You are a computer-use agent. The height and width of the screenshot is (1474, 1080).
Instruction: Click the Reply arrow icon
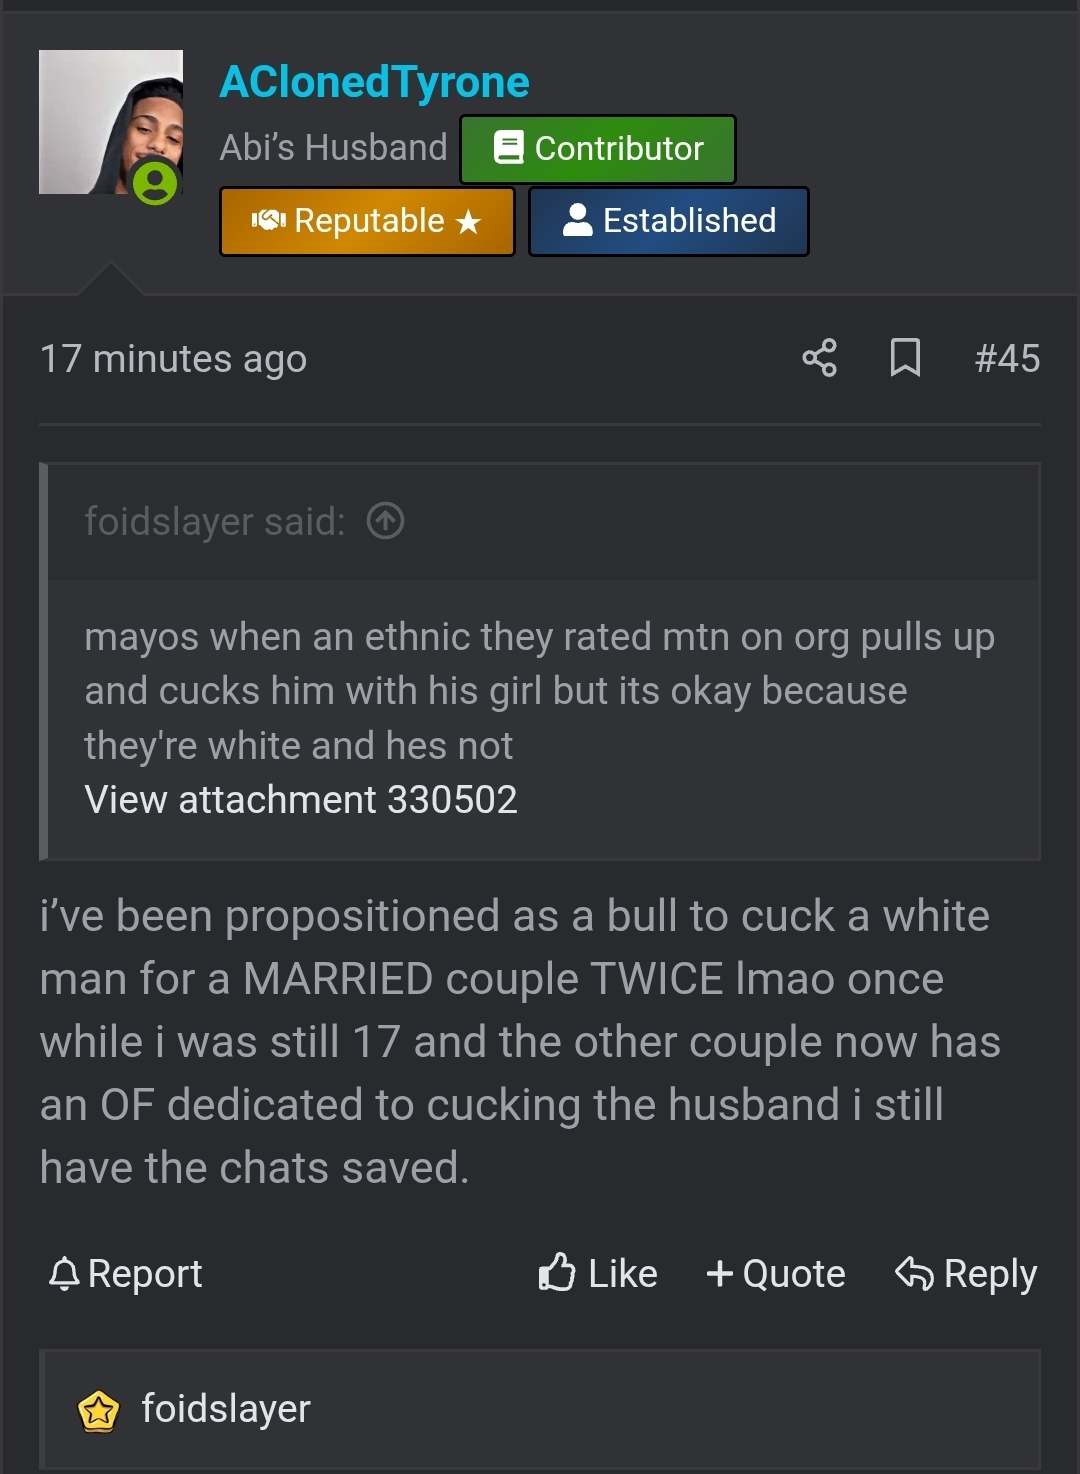pyautogui.click(x=914, y=1273)
